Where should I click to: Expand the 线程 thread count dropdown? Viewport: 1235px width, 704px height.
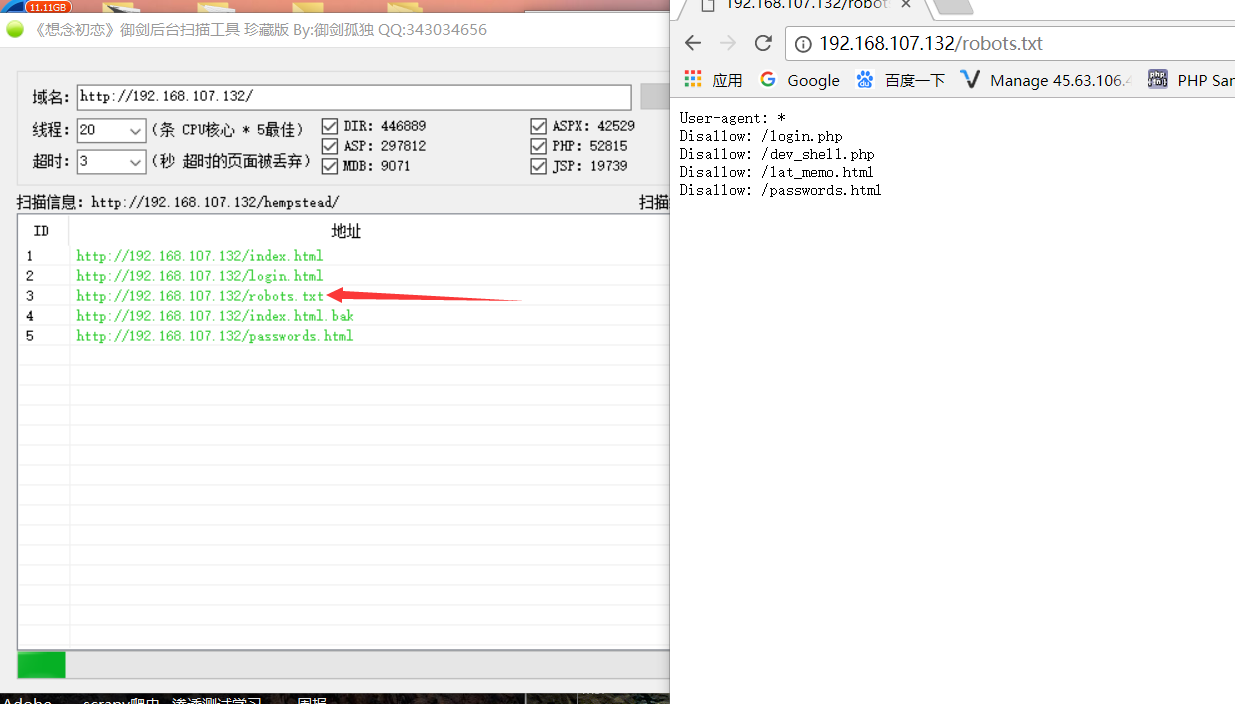pyautogui.click(x=136, y=130)
